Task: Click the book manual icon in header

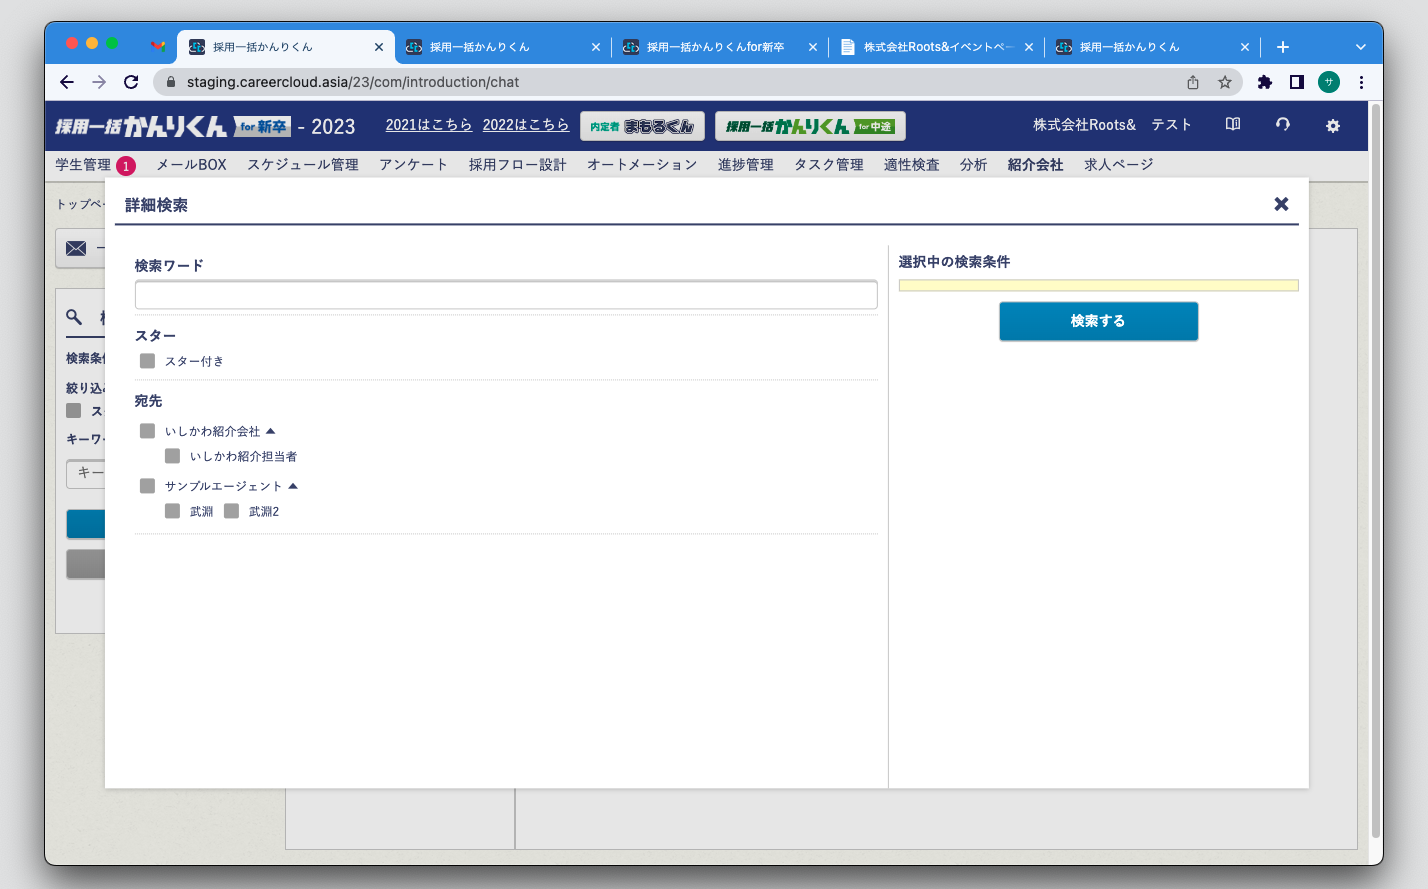Action: [1233, 125]
